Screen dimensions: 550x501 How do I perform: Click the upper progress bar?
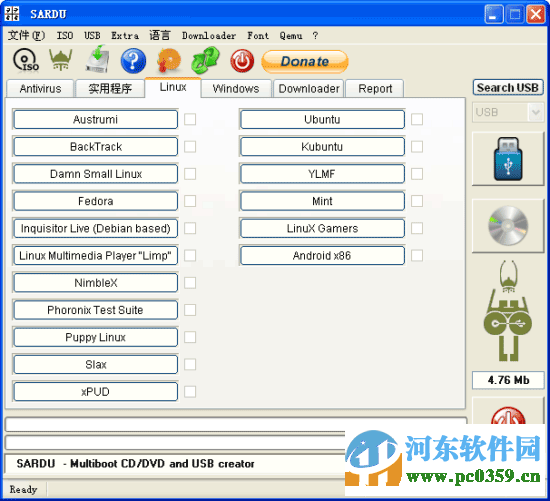(236, 425)
